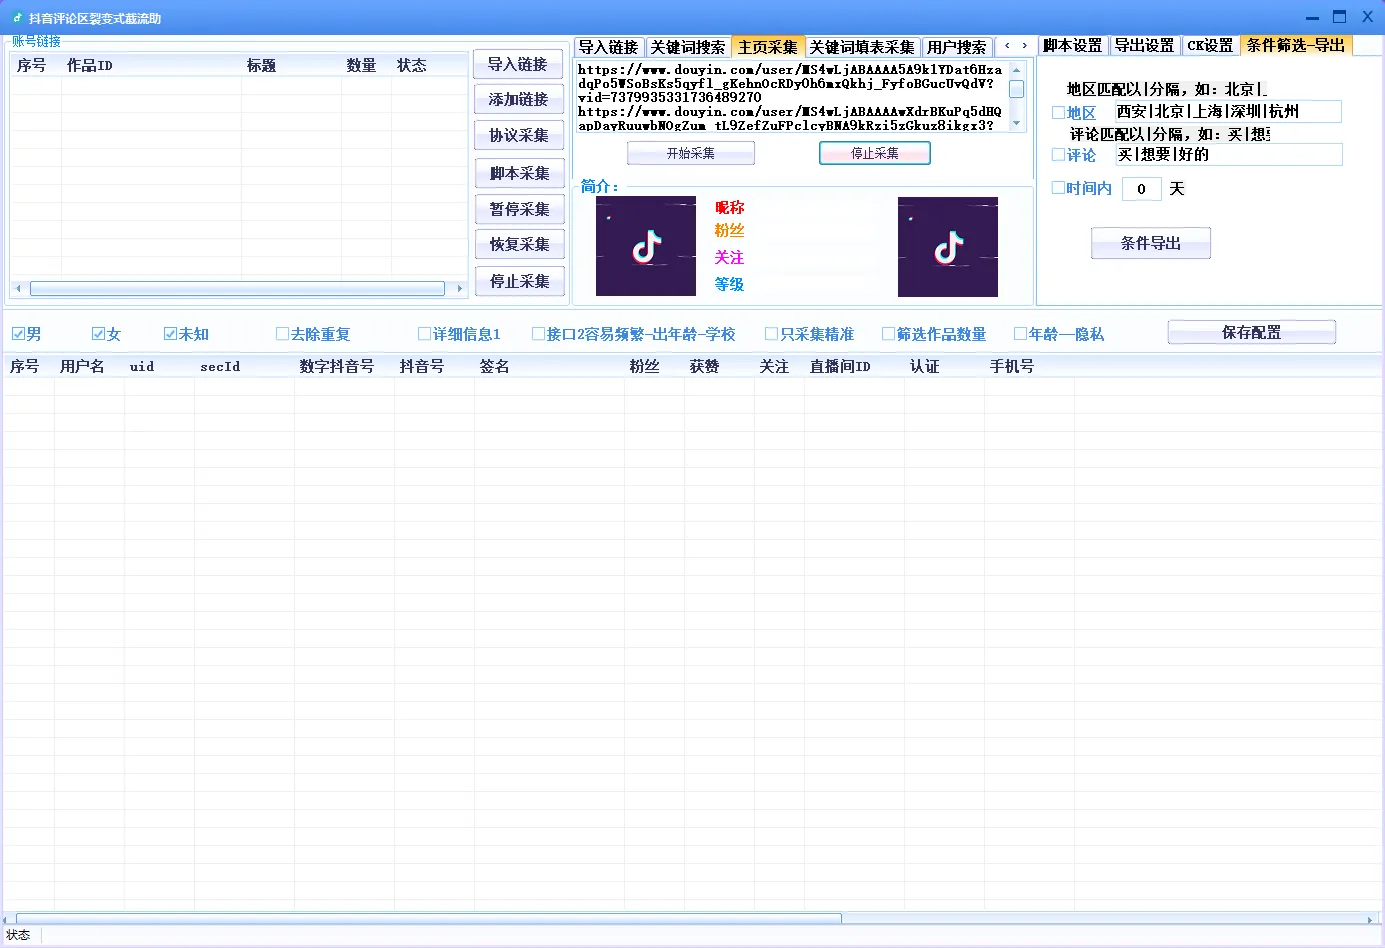
Task: Click the 停止采集 button in left panel
Action: [x=520, y=281]
